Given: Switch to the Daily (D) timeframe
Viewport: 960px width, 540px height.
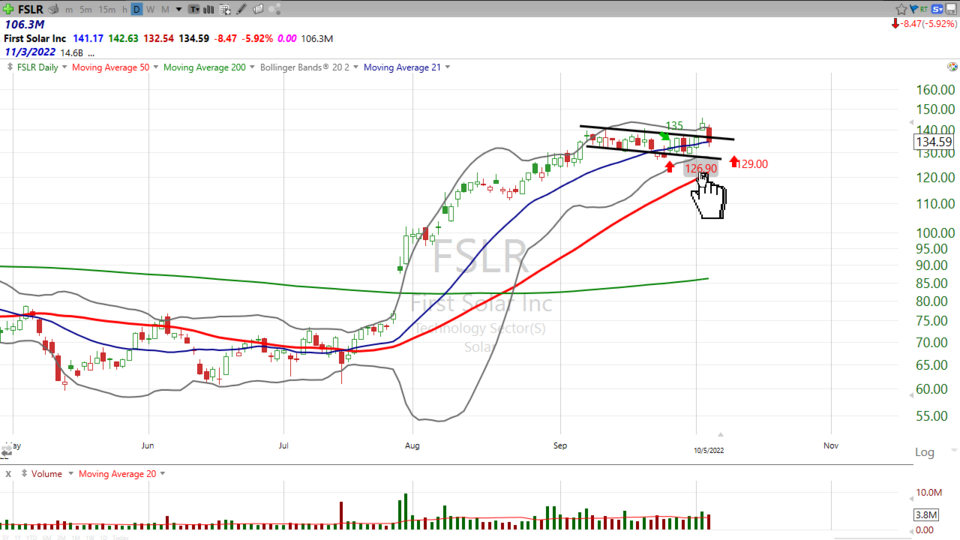Looking at the screenshot, I should (x=136, y=9).
